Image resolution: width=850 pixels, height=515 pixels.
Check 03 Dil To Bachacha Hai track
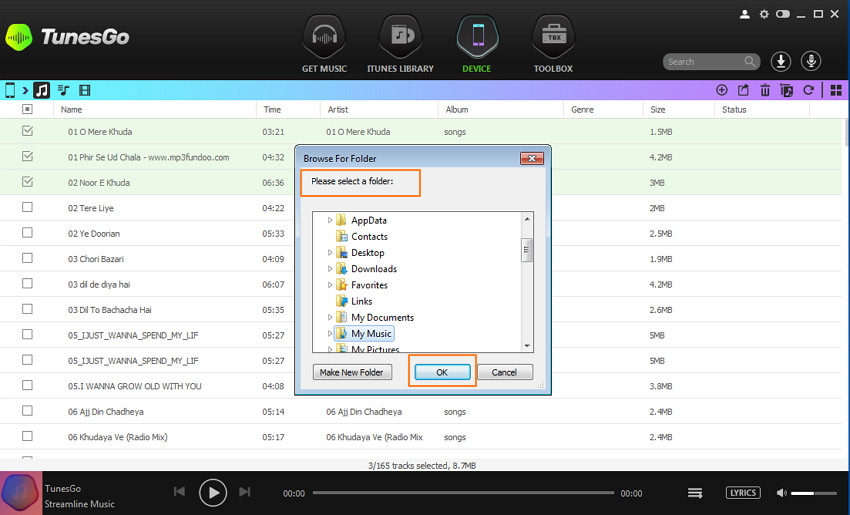[27, 309]
